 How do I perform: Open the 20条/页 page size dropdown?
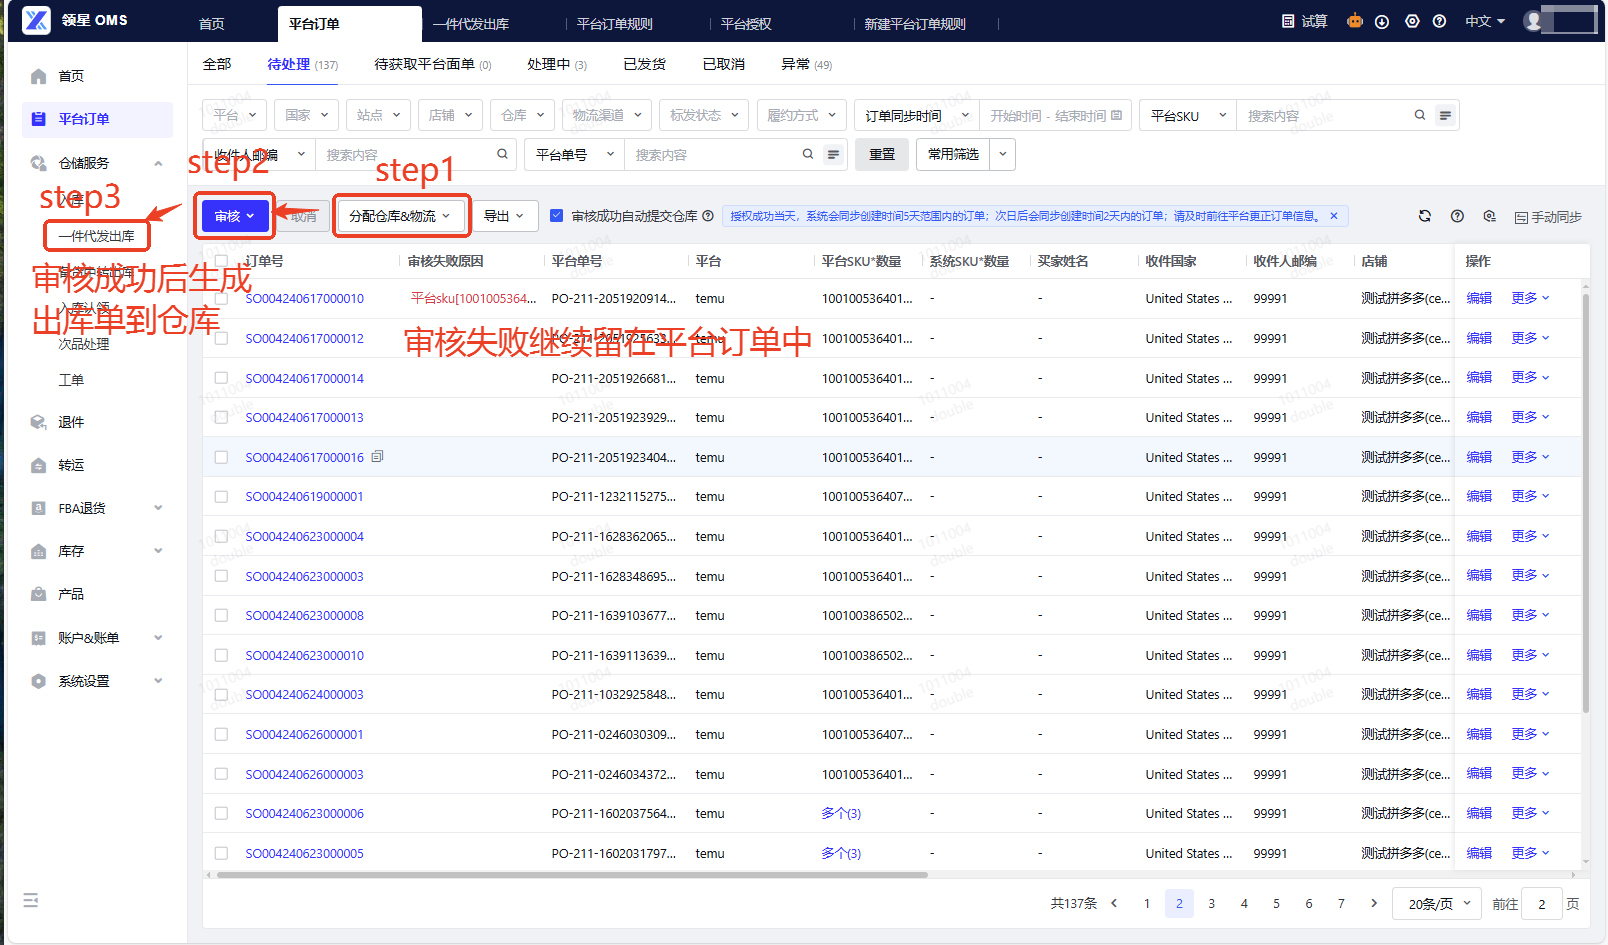tap(1439, 903)
